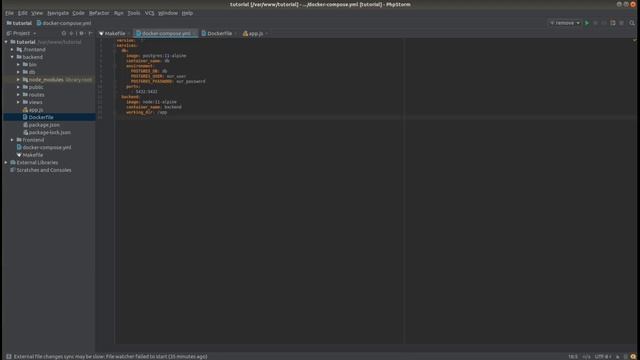Image resolution: width=640 pixels, height=360 pixels.
Task: Expand the frontend folder
Action: [12, 140]
